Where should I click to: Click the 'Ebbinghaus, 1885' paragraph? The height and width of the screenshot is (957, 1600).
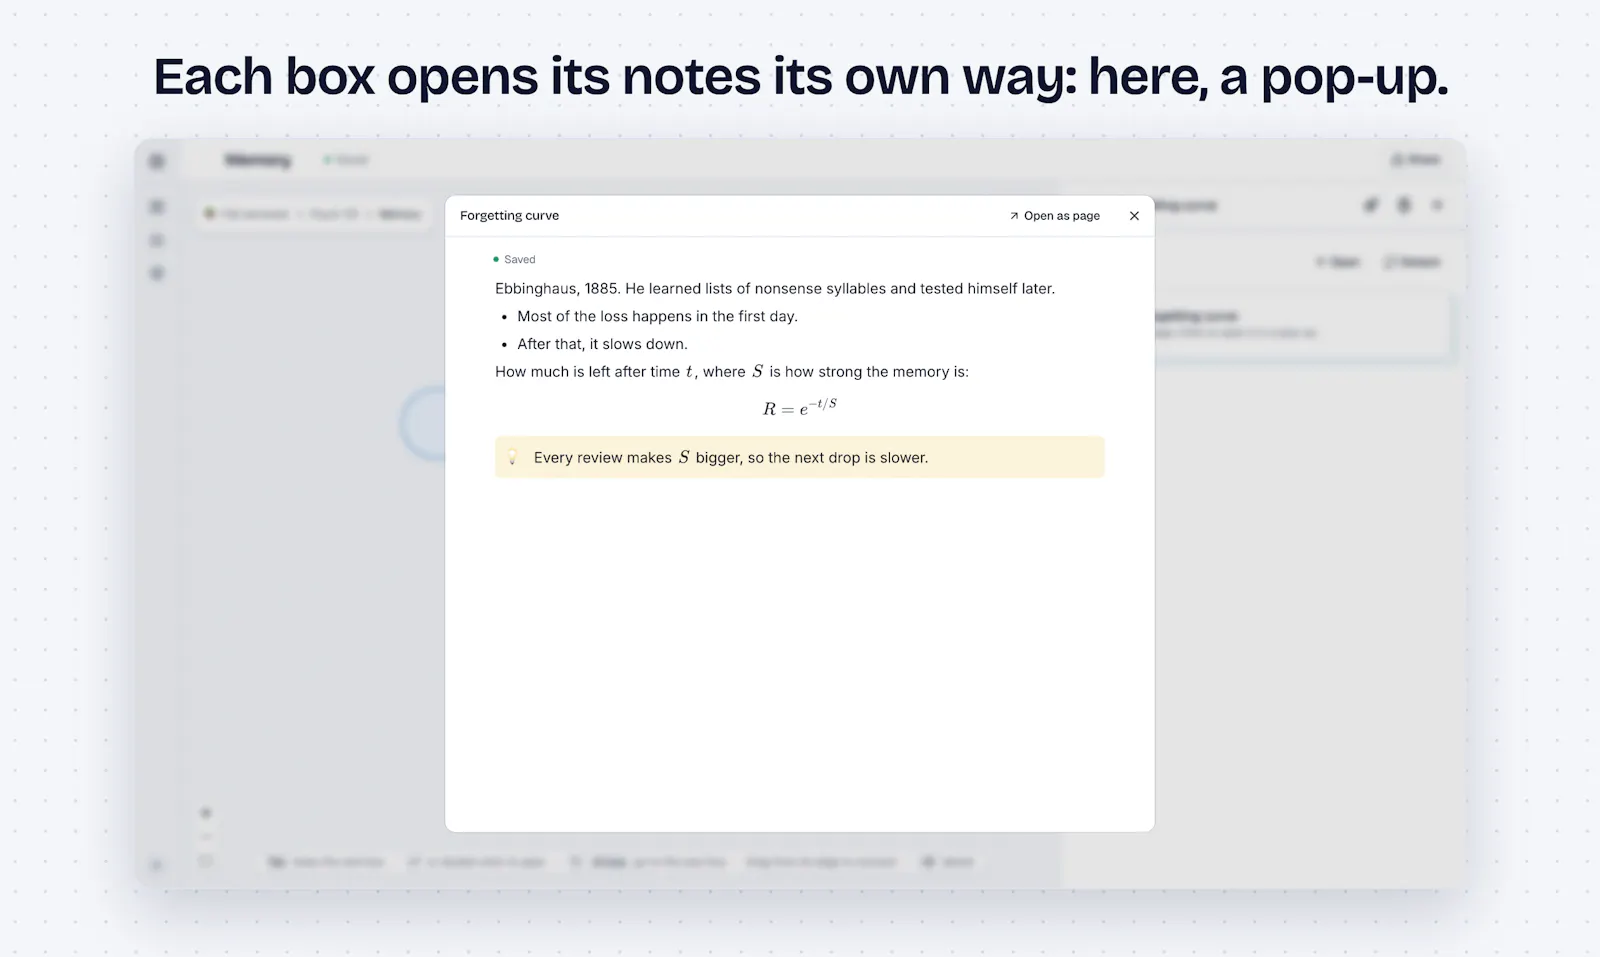click(x=775, y=288)
